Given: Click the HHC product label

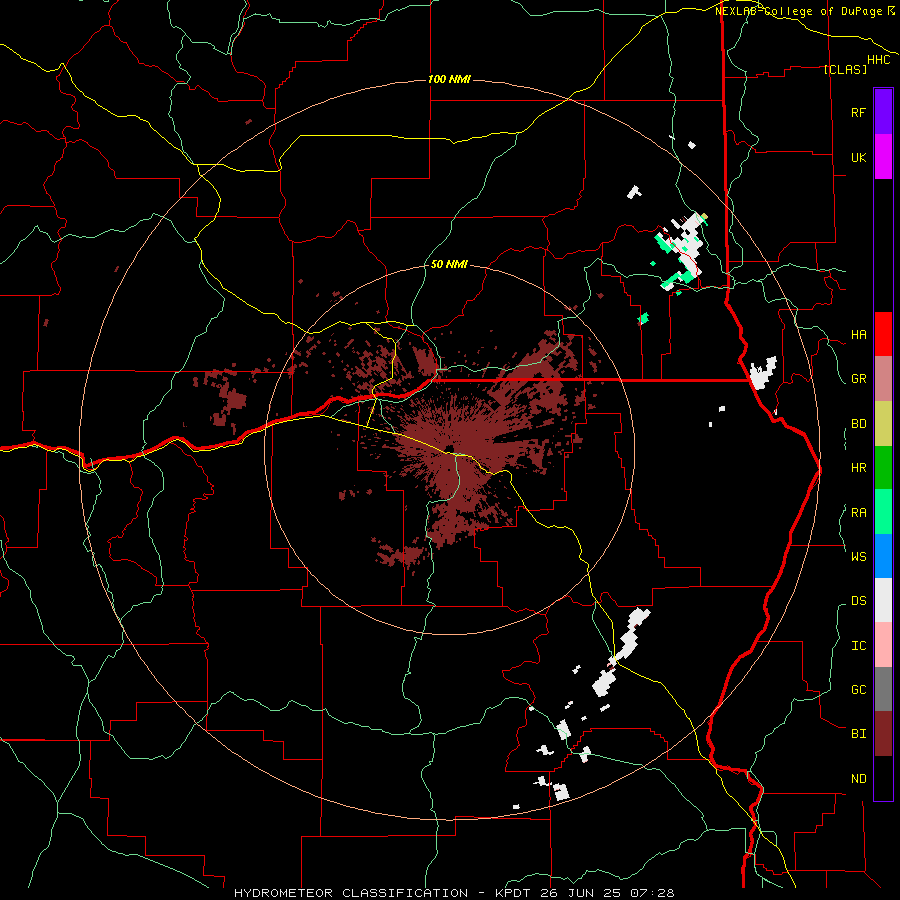Looking at the screenshot, I should point(878,60).
